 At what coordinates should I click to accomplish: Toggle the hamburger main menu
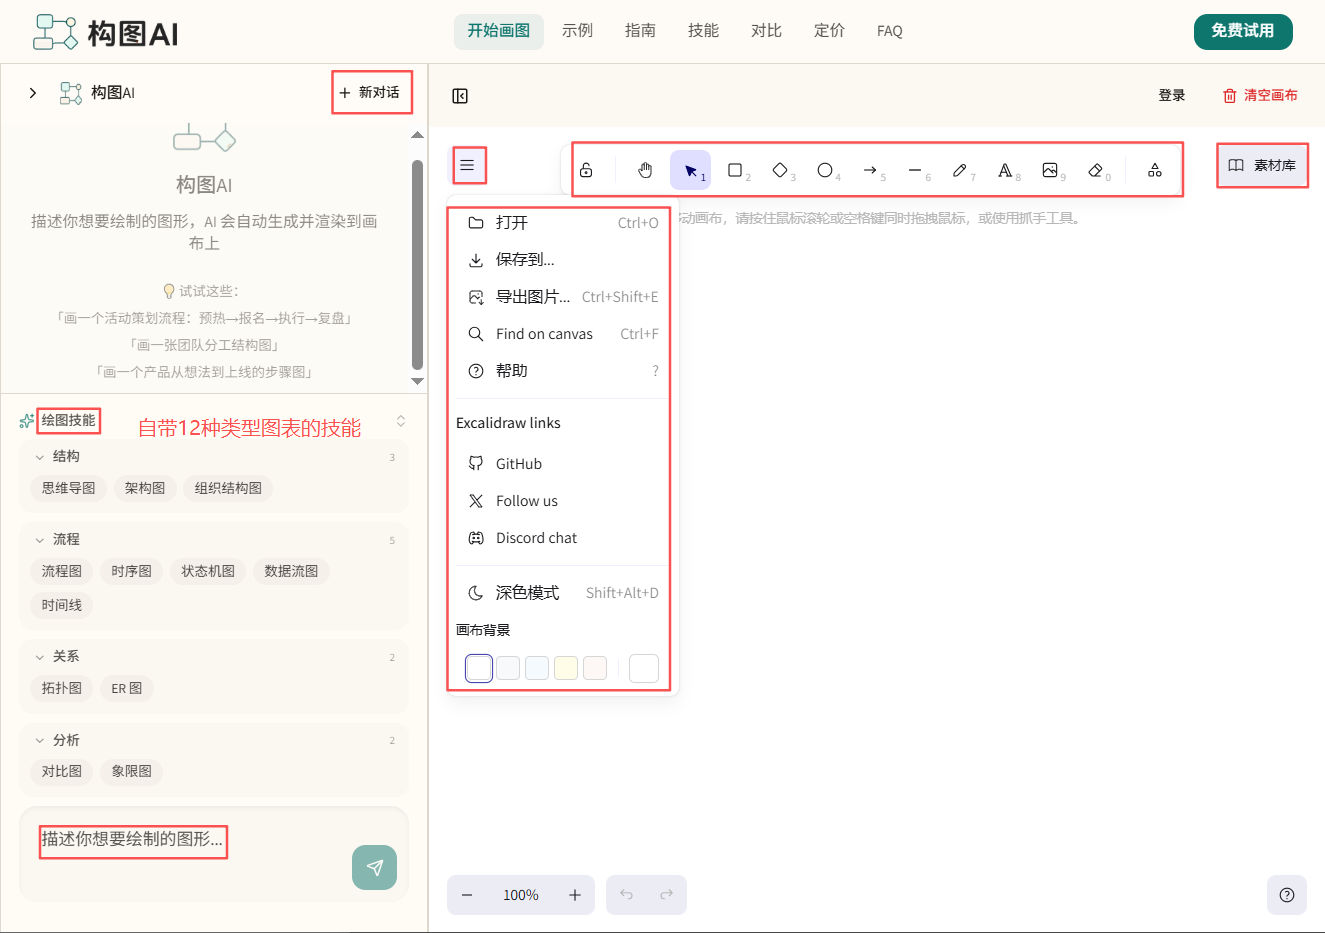pyautogui.click(x=467, y=165)
